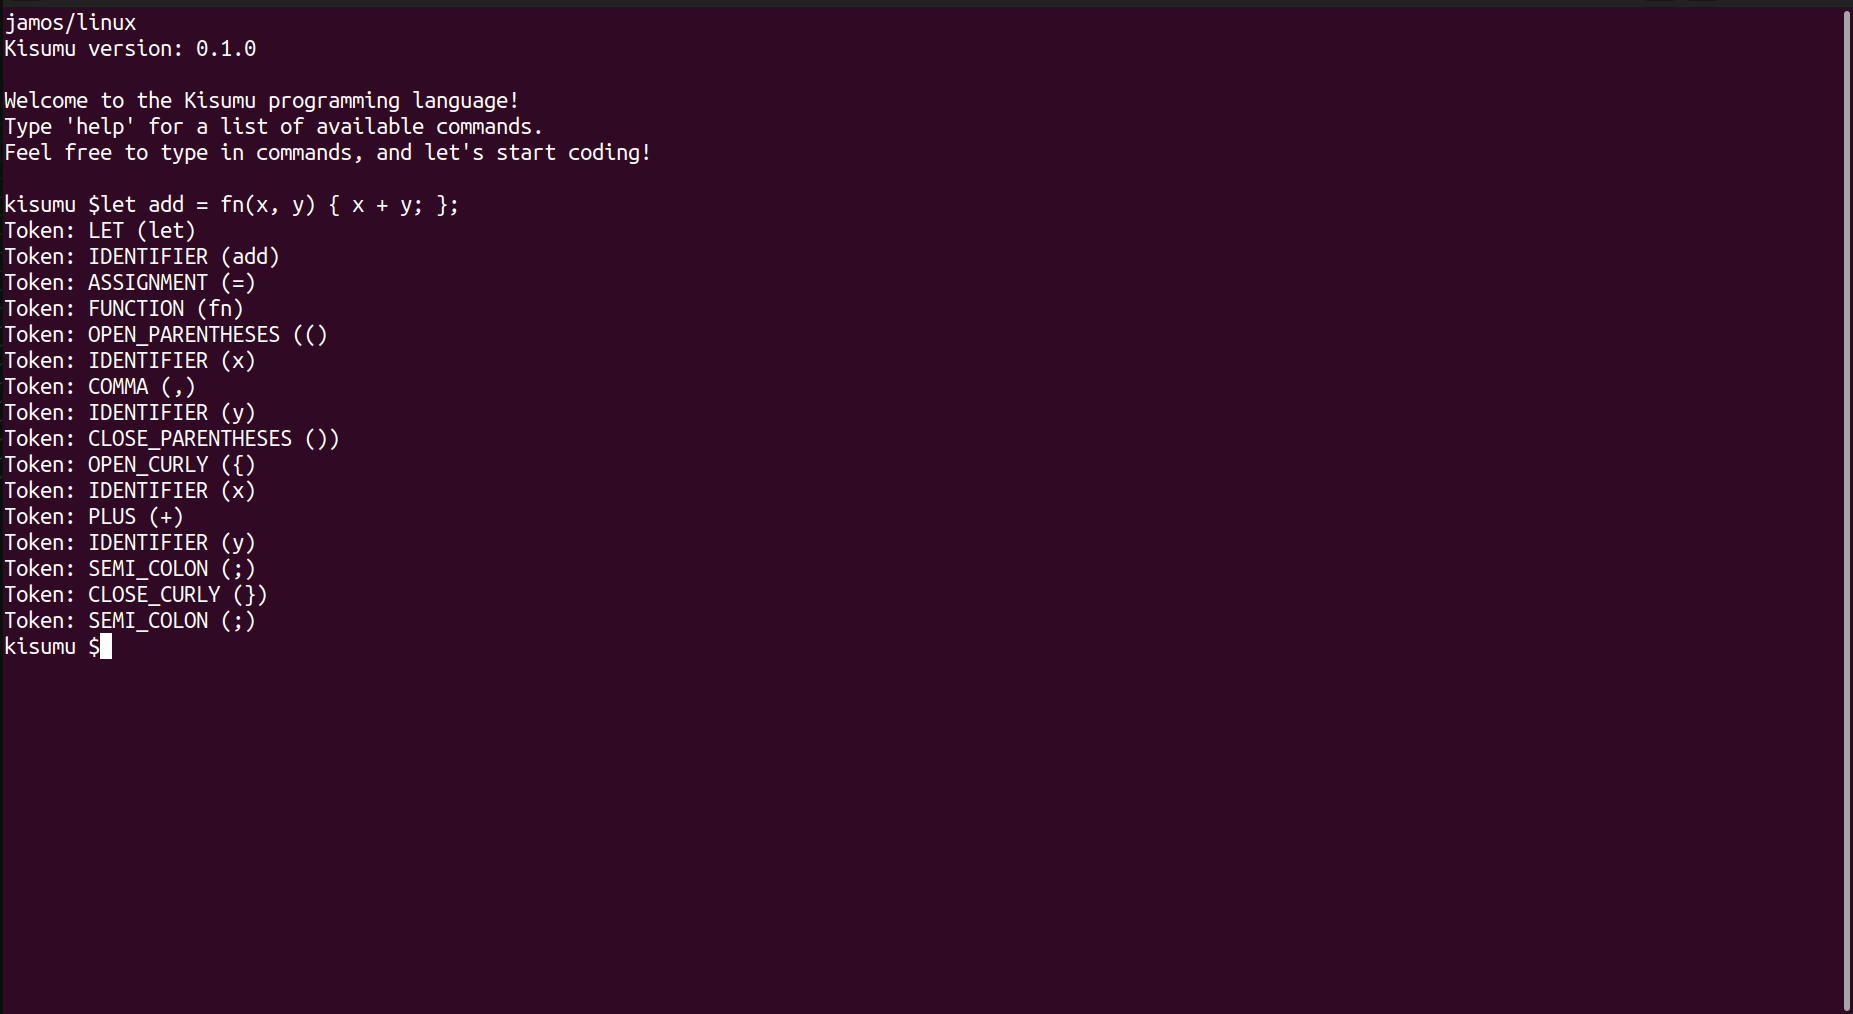Click the 'PLUS (+)' token line

(x=135, y=517)
